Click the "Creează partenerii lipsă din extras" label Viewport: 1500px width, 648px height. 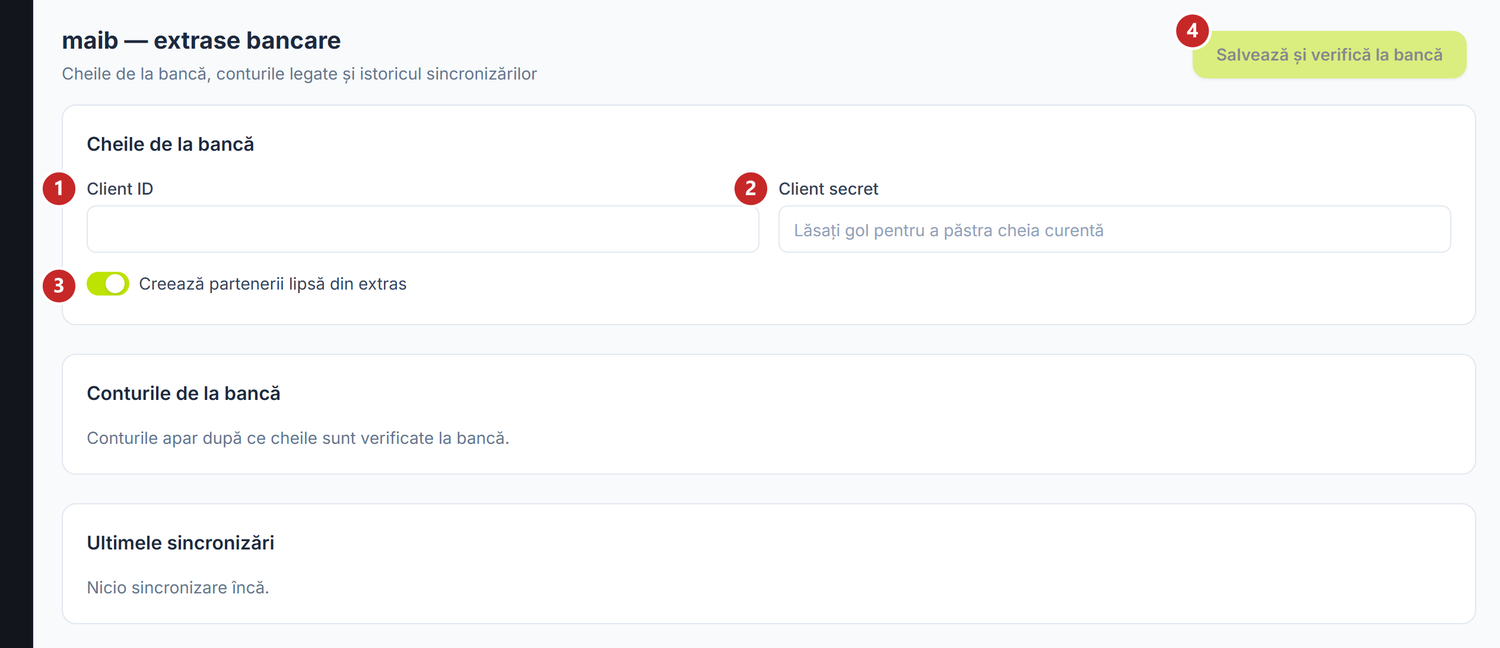point(273,284)
